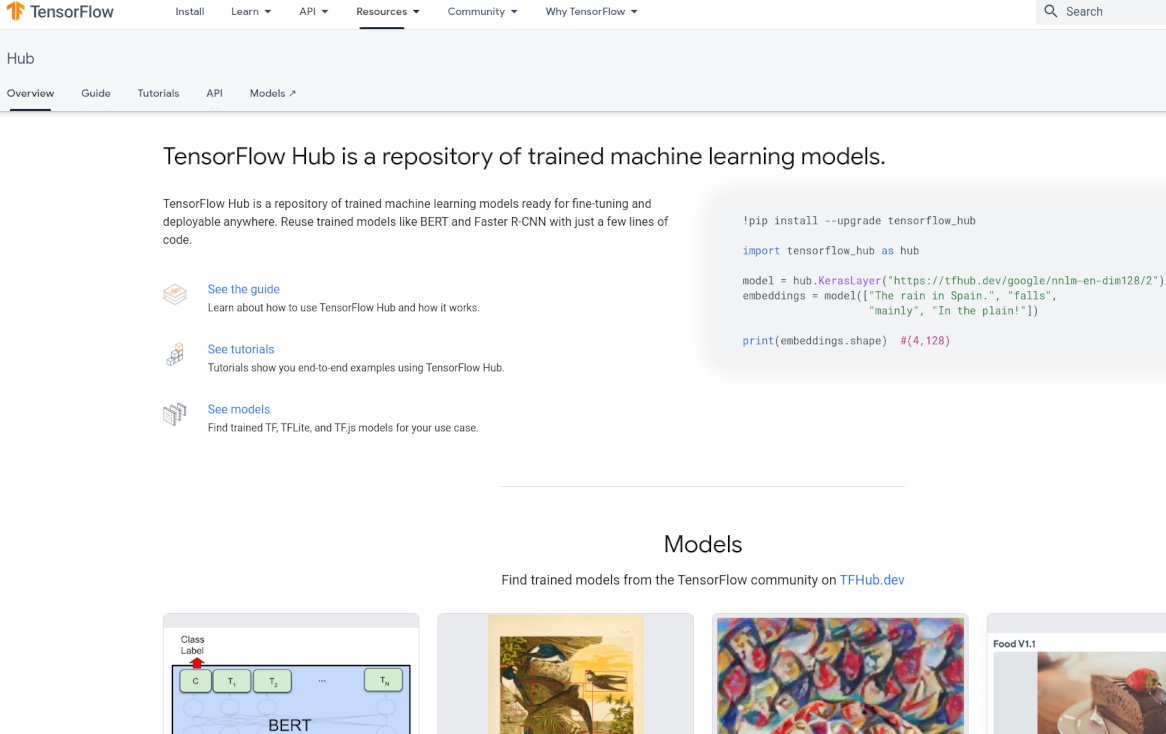The height and width of the screenshot is (734, 1166).
Task: Open the Why TensorFlow dropdown
Action: (591, 12)
